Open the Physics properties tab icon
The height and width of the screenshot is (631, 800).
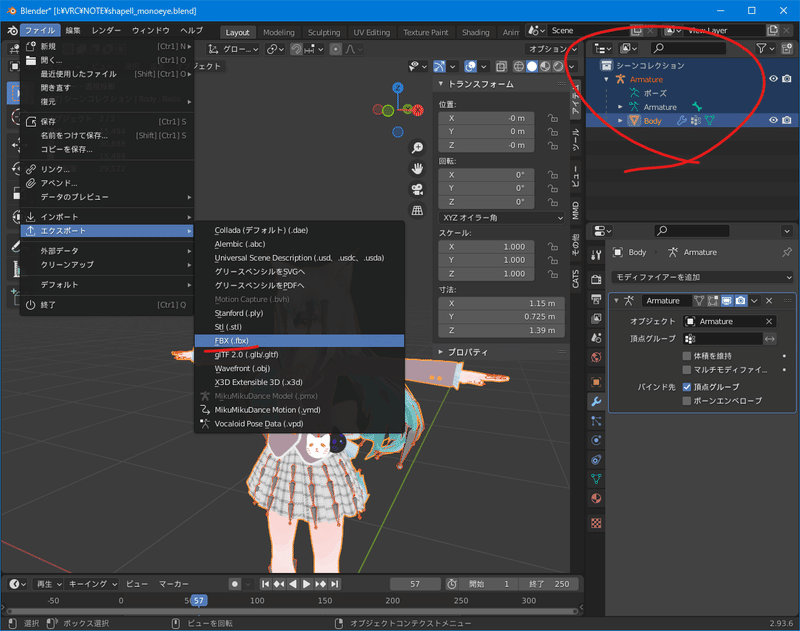(x=596, y=440)
